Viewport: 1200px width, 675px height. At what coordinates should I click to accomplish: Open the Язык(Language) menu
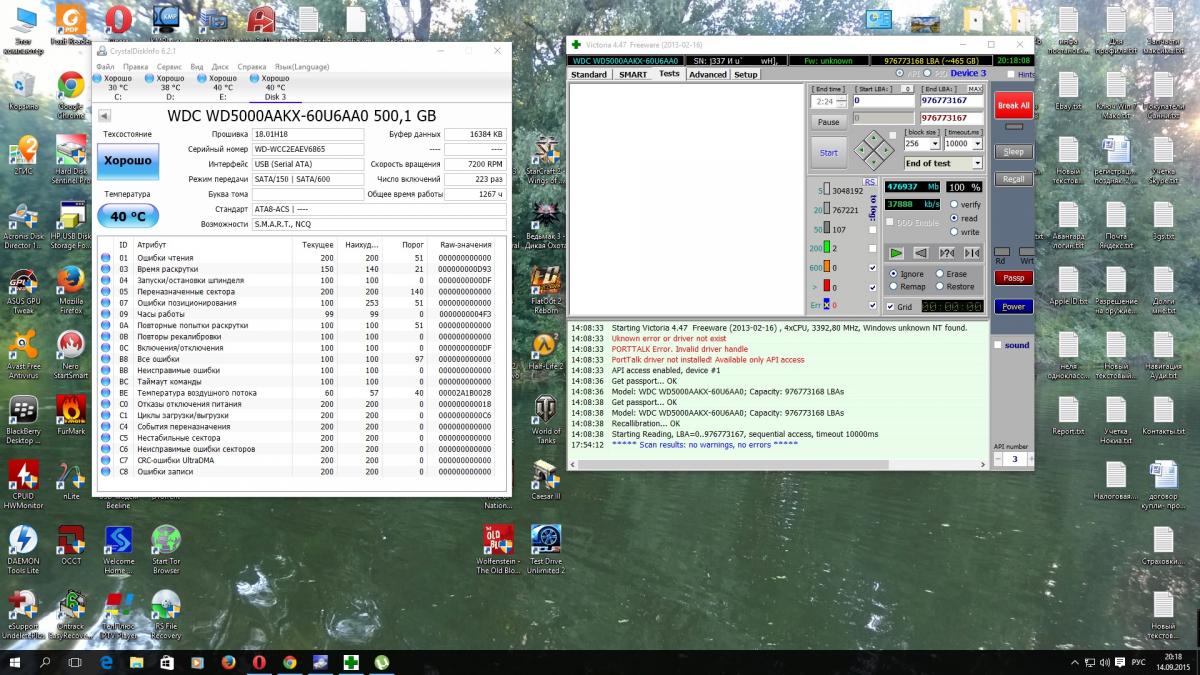302,67
